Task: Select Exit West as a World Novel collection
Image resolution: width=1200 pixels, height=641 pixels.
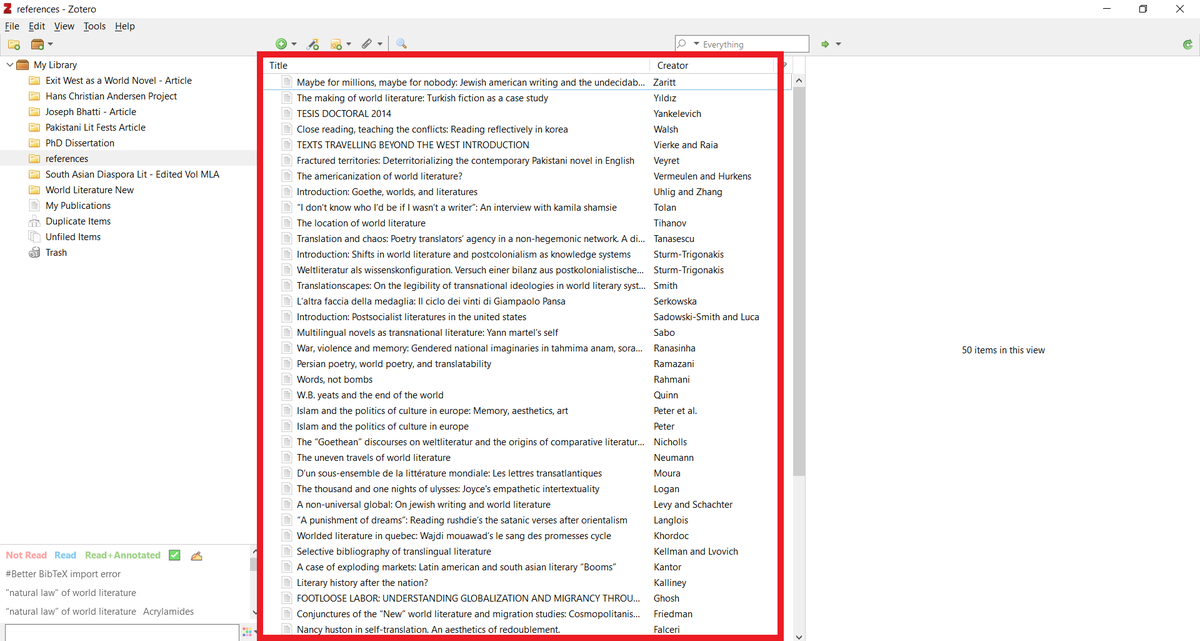Action: pos(118,81)
